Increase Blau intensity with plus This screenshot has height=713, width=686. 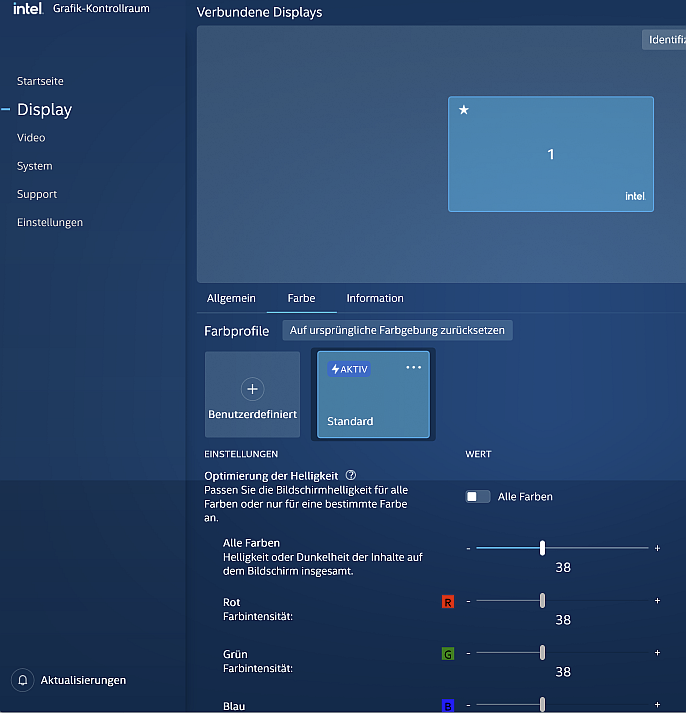[x=657, y=705]
